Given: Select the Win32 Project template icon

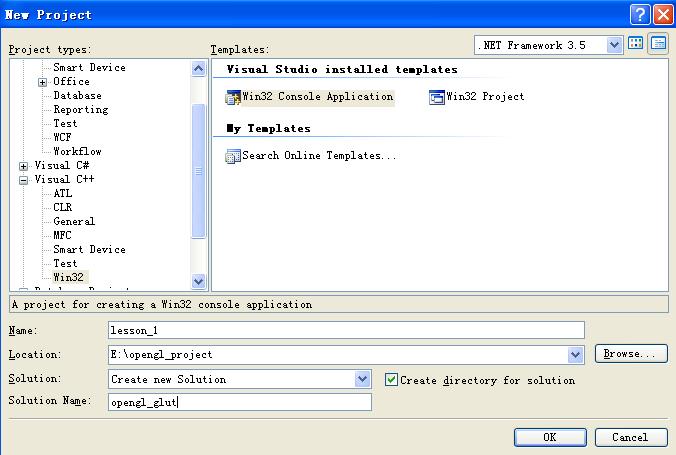Looking at the screenshot, I should tap(437, 97).
